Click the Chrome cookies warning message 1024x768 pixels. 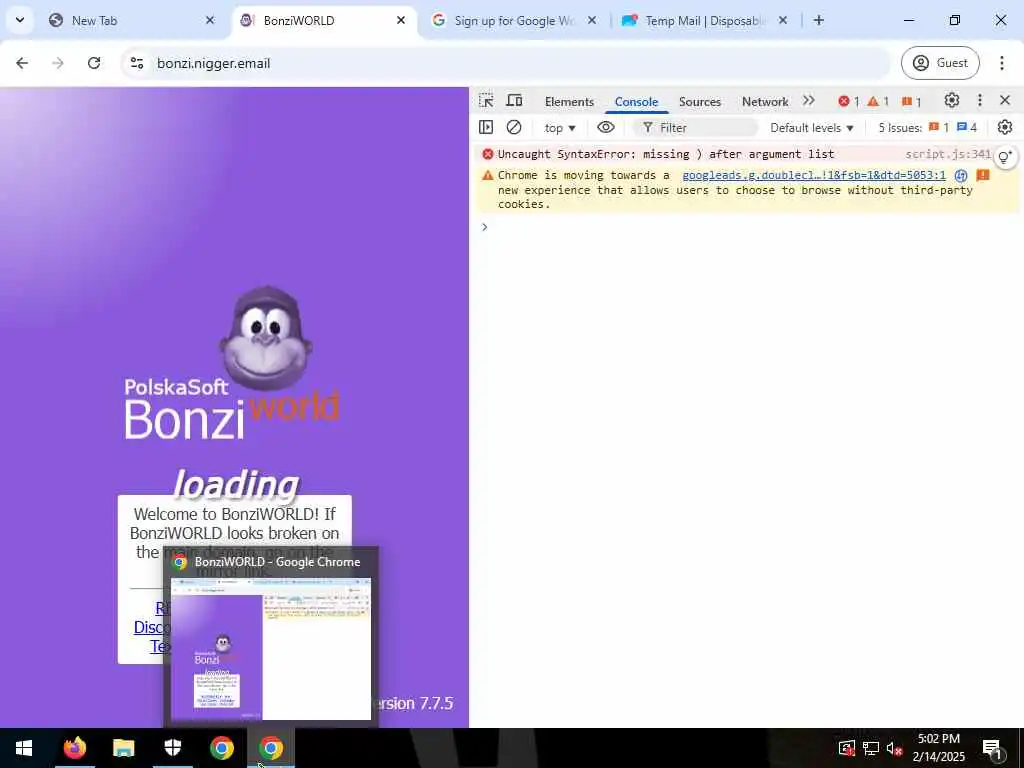click(735, 189)
